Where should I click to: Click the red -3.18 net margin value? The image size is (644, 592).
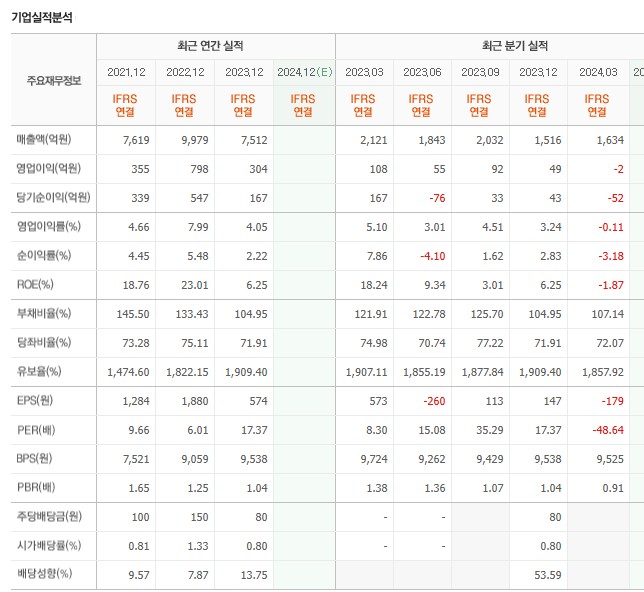pyautogui.click(x=611, y=256)
